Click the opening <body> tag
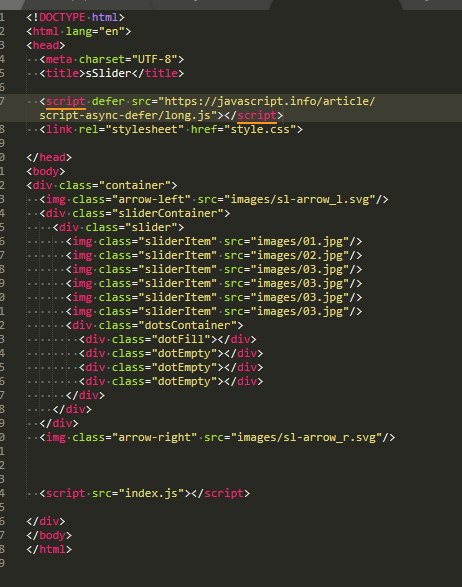462x587 pixels. tap(46, 171)
